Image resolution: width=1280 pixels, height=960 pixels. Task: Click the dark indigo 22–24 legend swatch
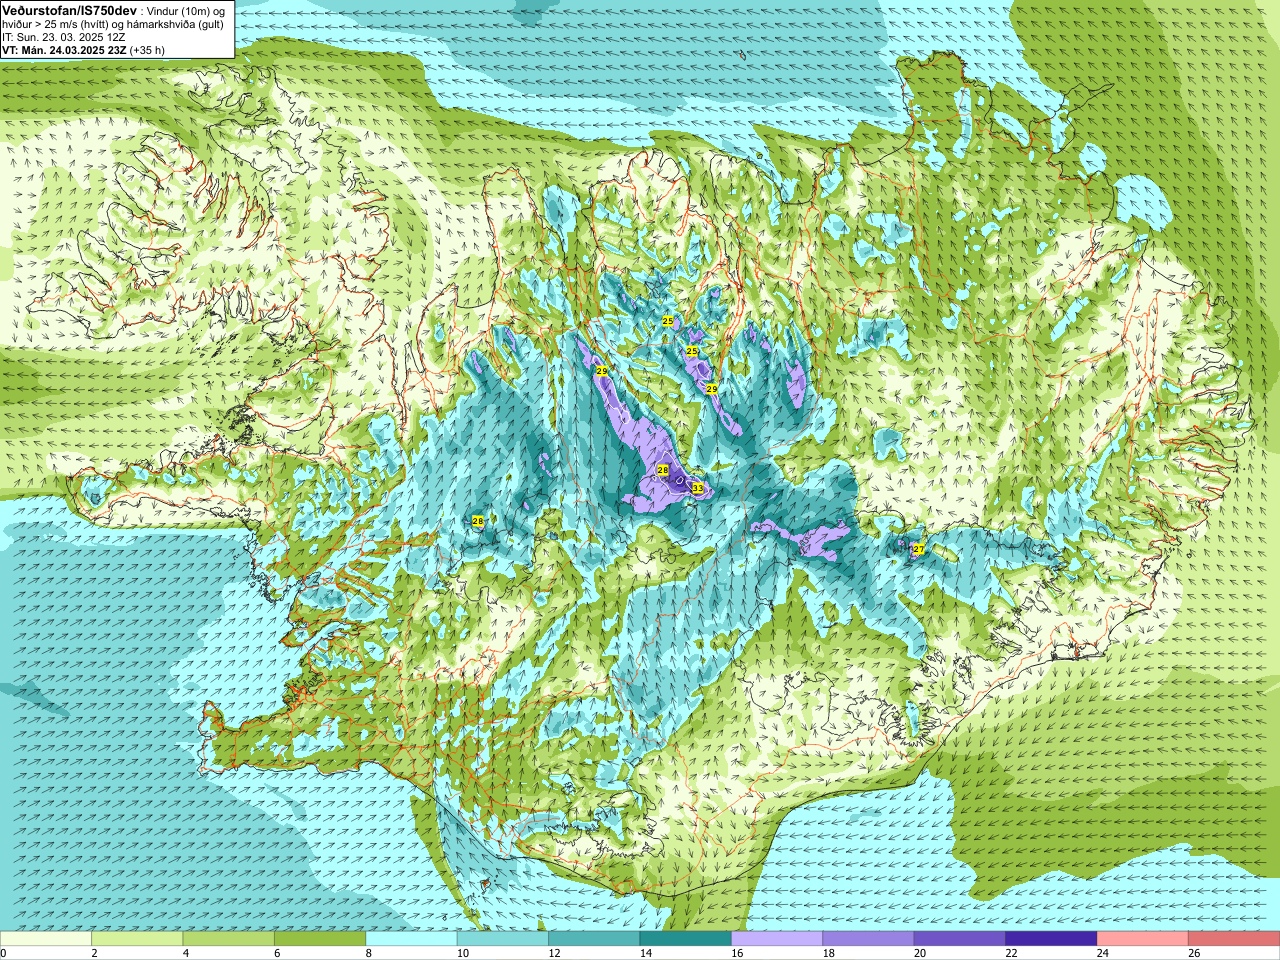1051,938
